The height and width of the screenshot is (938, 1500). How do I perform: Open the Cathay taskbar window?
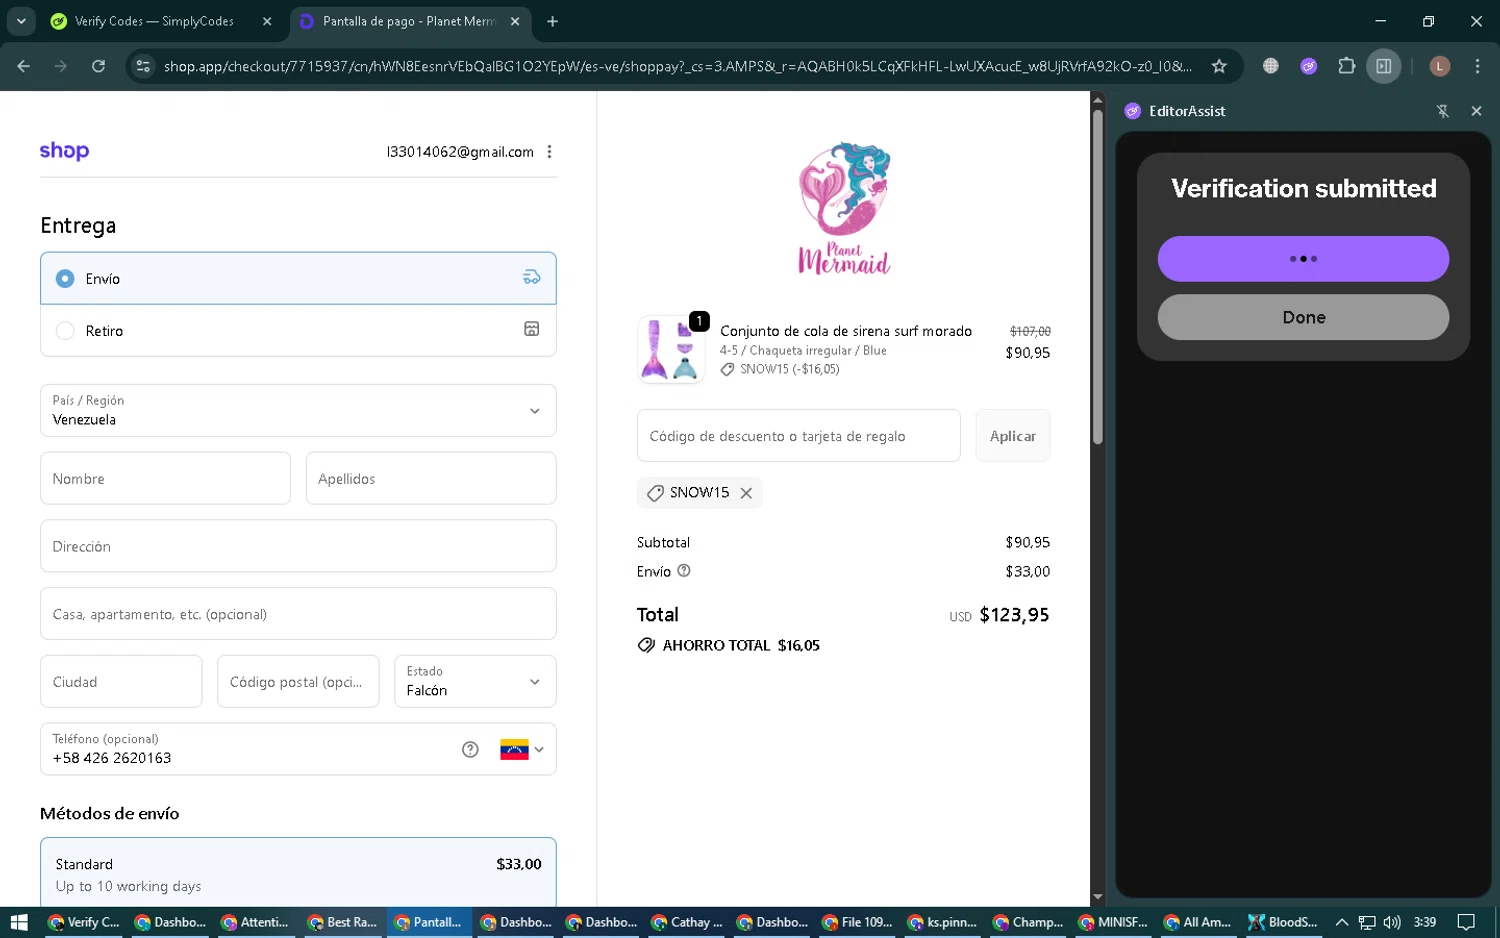click(x=685, y=922)
